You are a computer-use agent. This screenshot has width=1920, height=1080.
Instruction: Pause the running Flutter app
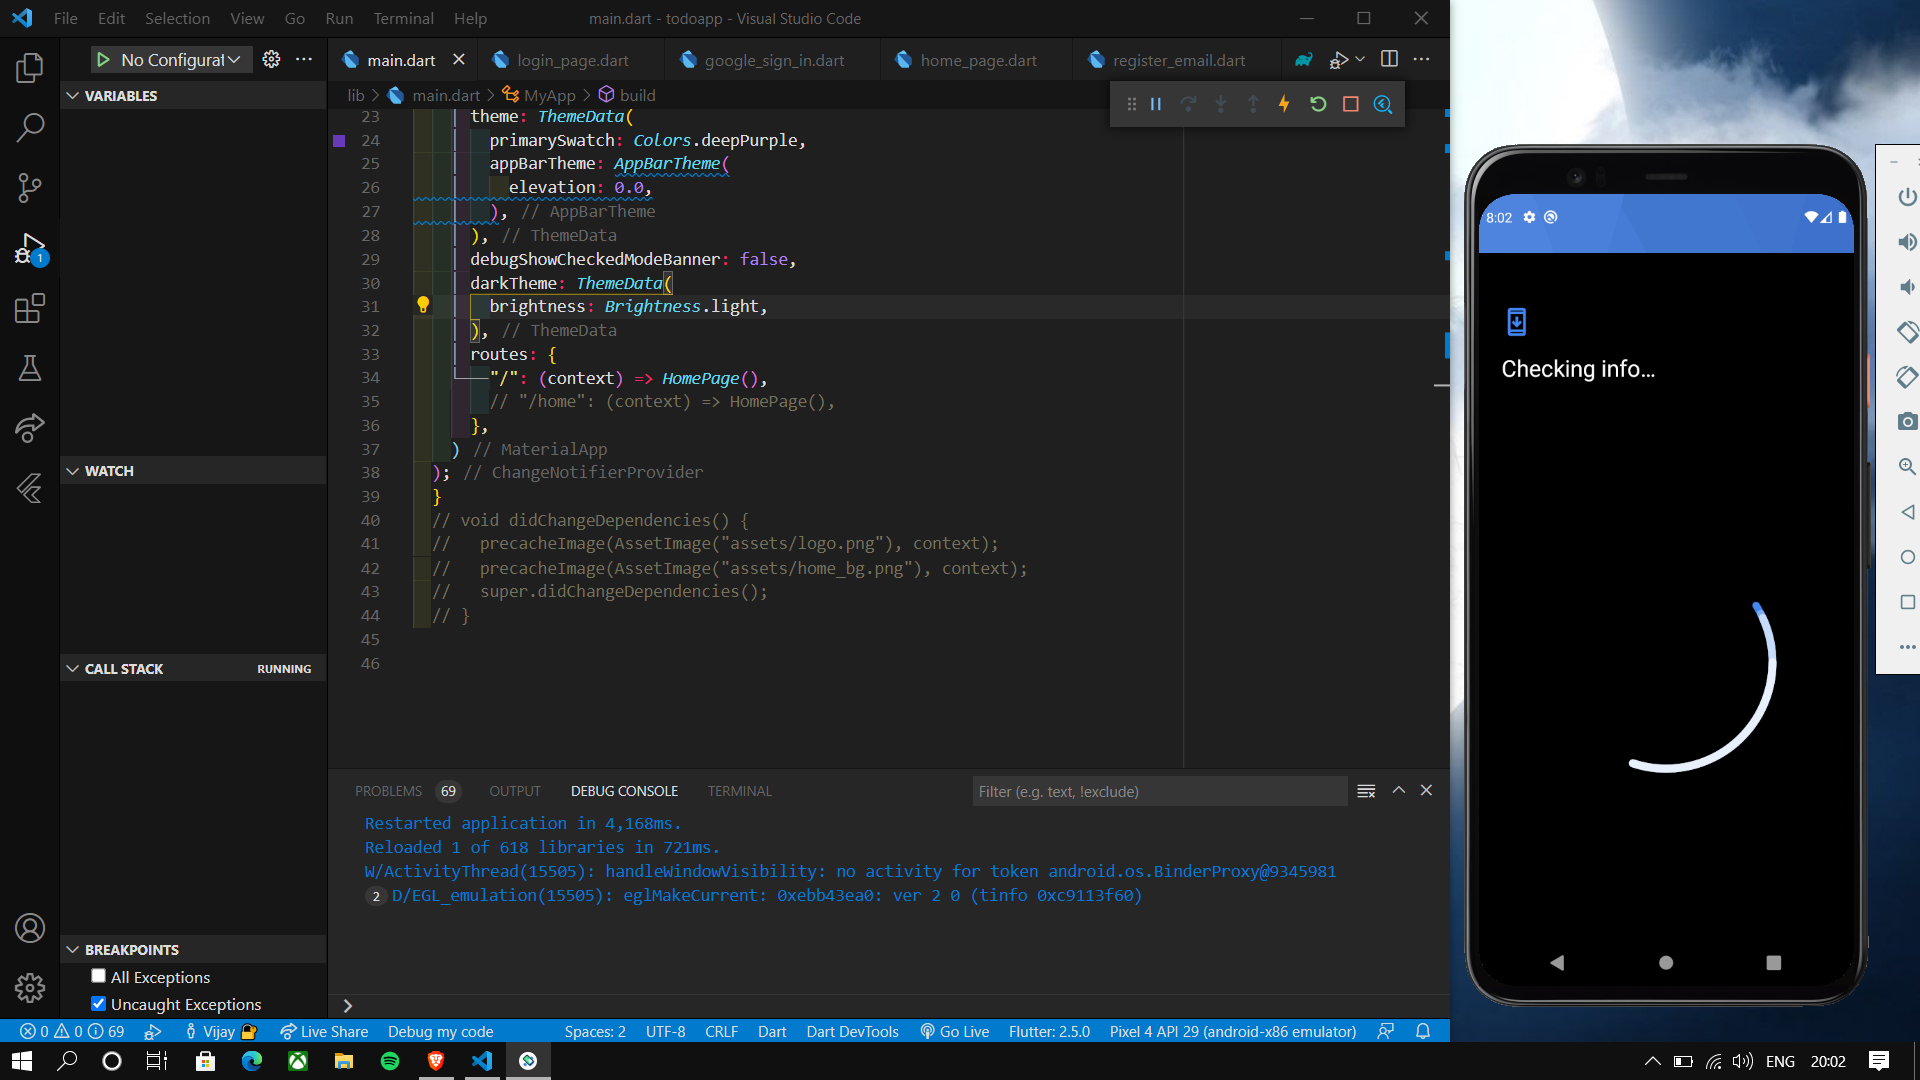click(x=1156, y=104)
